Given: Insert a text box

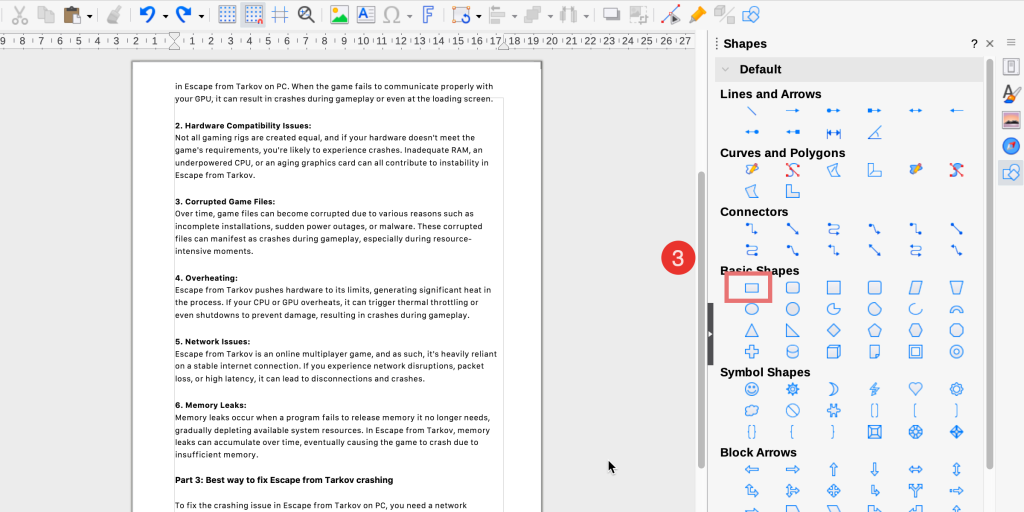Looking at the screenshot, I should click(366, 14).
